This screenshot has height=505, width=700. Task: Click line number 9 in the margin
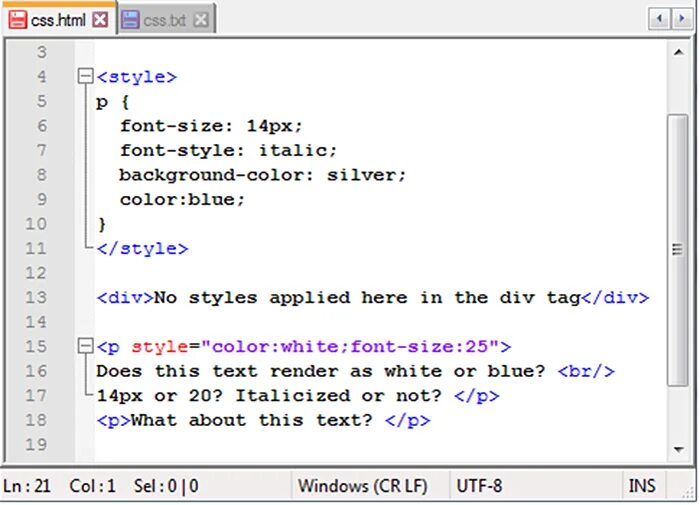41,199
